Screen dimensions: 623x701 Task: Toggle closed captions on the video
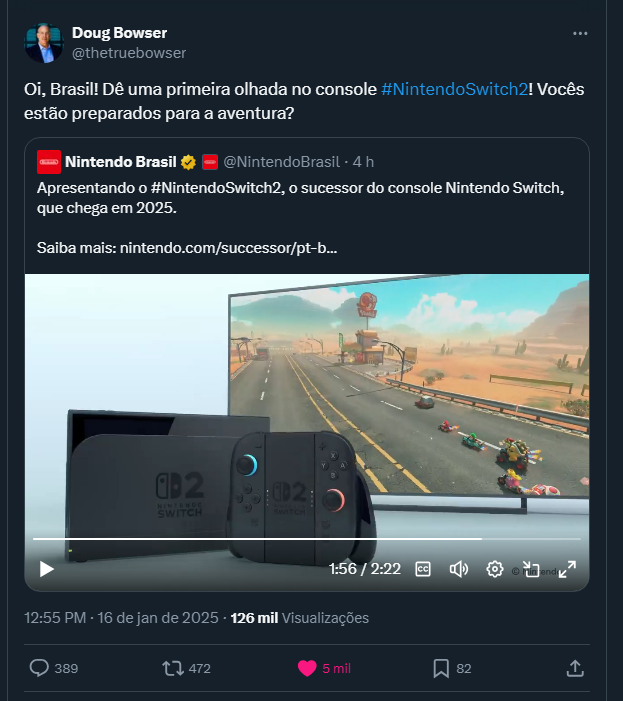pos(423,569)
